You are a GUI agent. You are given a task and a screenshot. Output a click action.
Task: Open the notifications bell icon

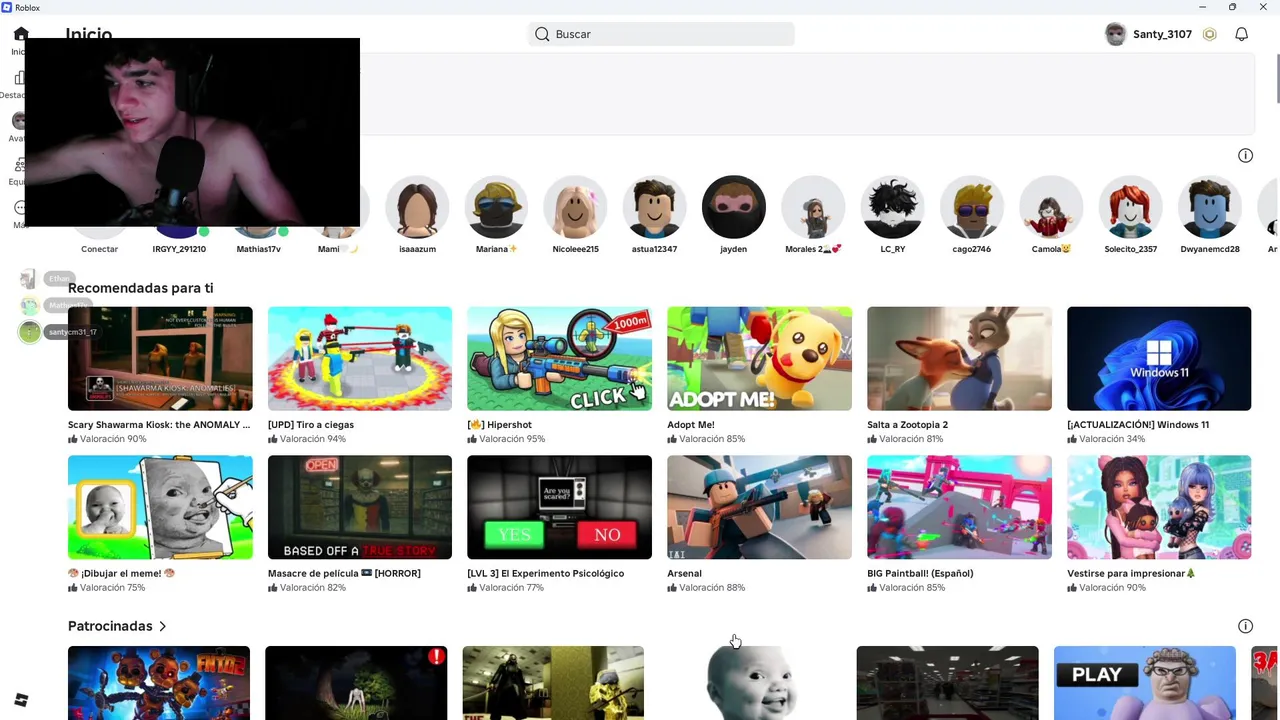pyautogui.click(x=1241, y=34)
